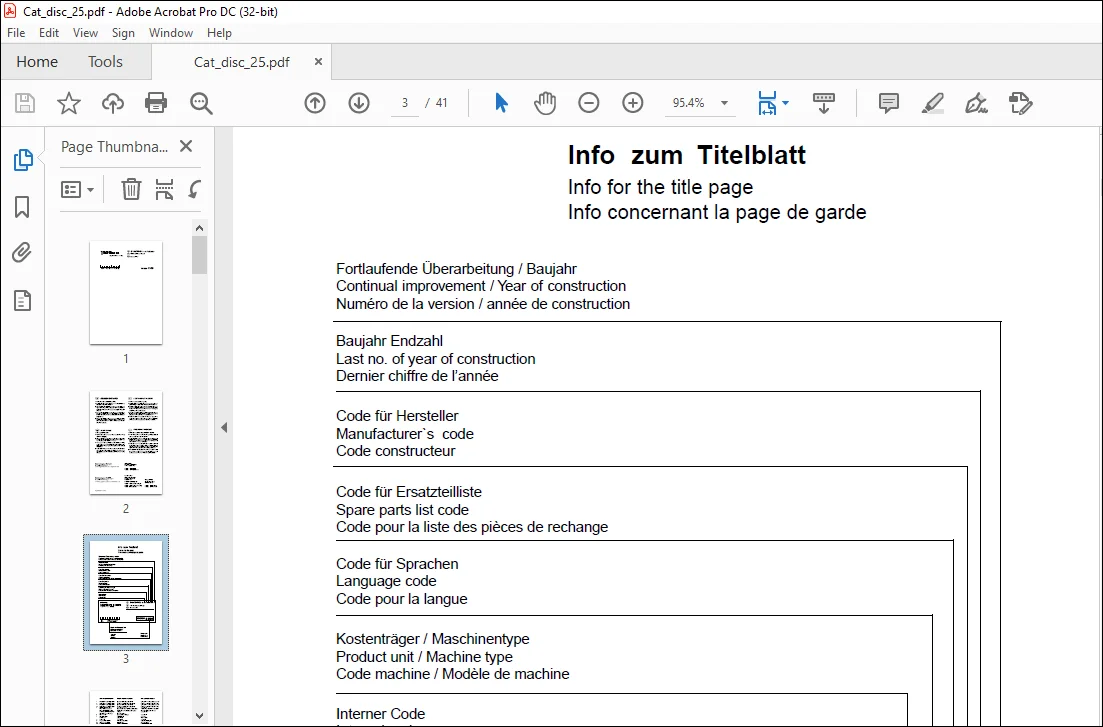This screenshot has height=727, width=1103.
Task: Click 'Interner Code' text
Action: 380,714
